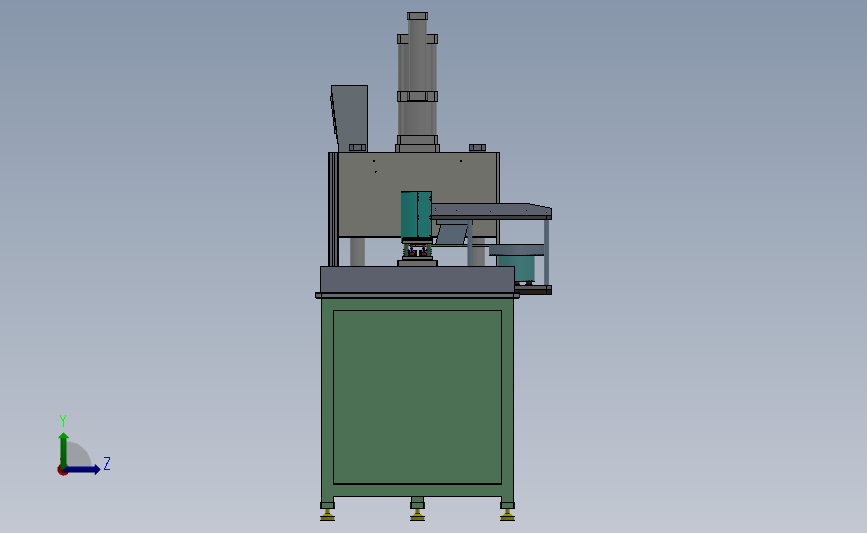Screen dimensions: 867x533
Task: Click the teal press head block
Action: tap(416, 215)
